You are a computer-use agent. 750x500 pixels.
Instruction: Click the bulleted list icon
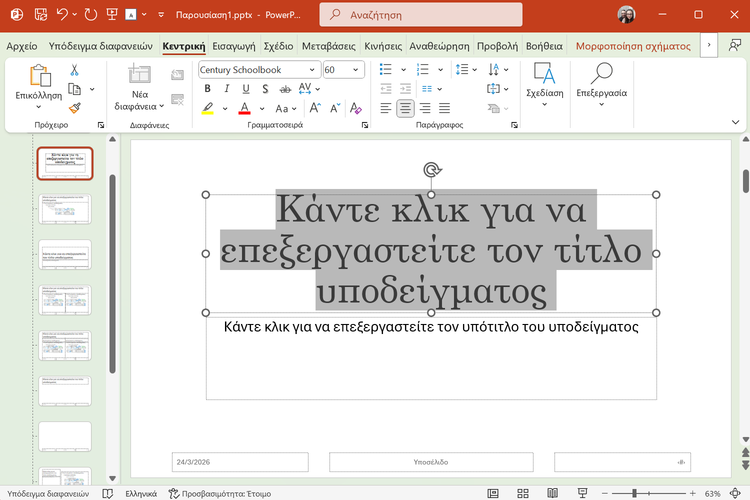click(x=386, y=70)
